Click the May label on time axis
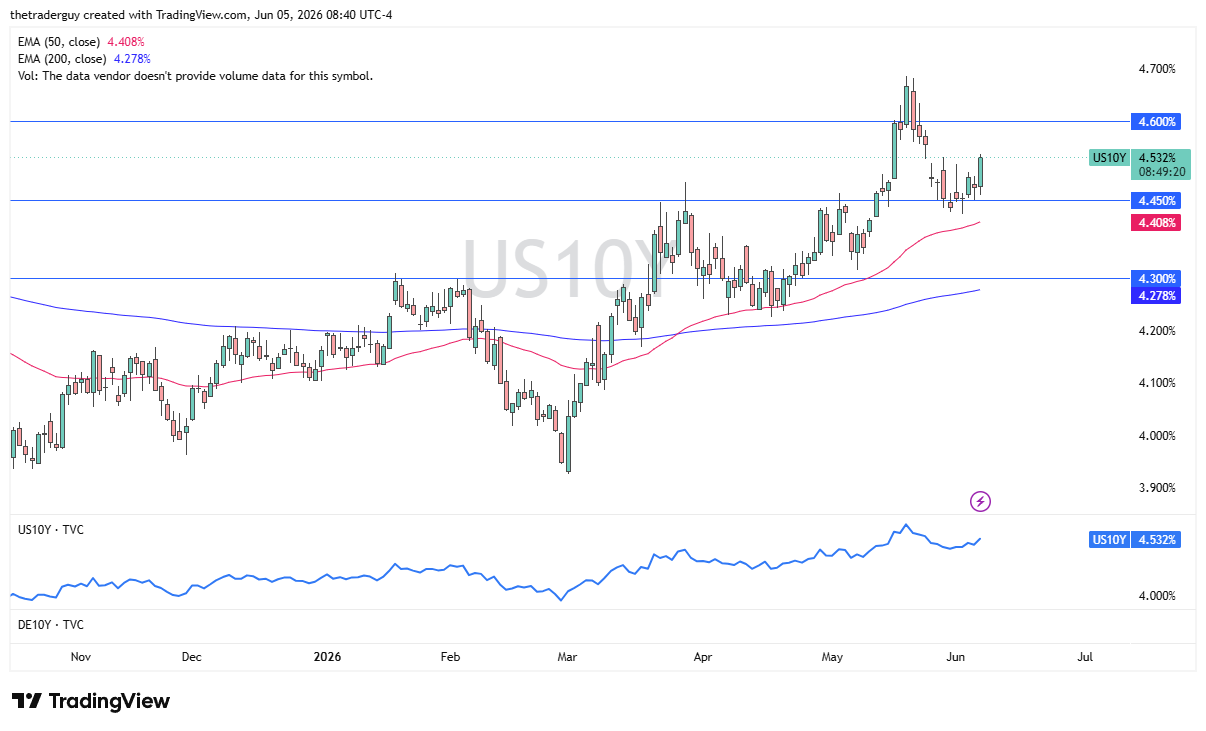This screenshot has height=731, width=1206. 832,657
